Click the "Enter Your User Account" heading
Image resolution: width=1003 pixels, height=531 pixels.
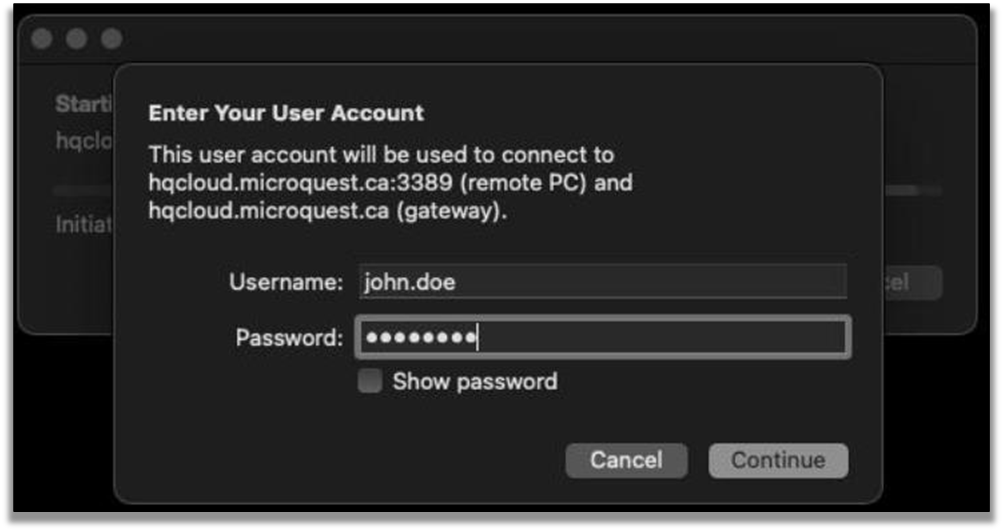click(x=286, y=113)
